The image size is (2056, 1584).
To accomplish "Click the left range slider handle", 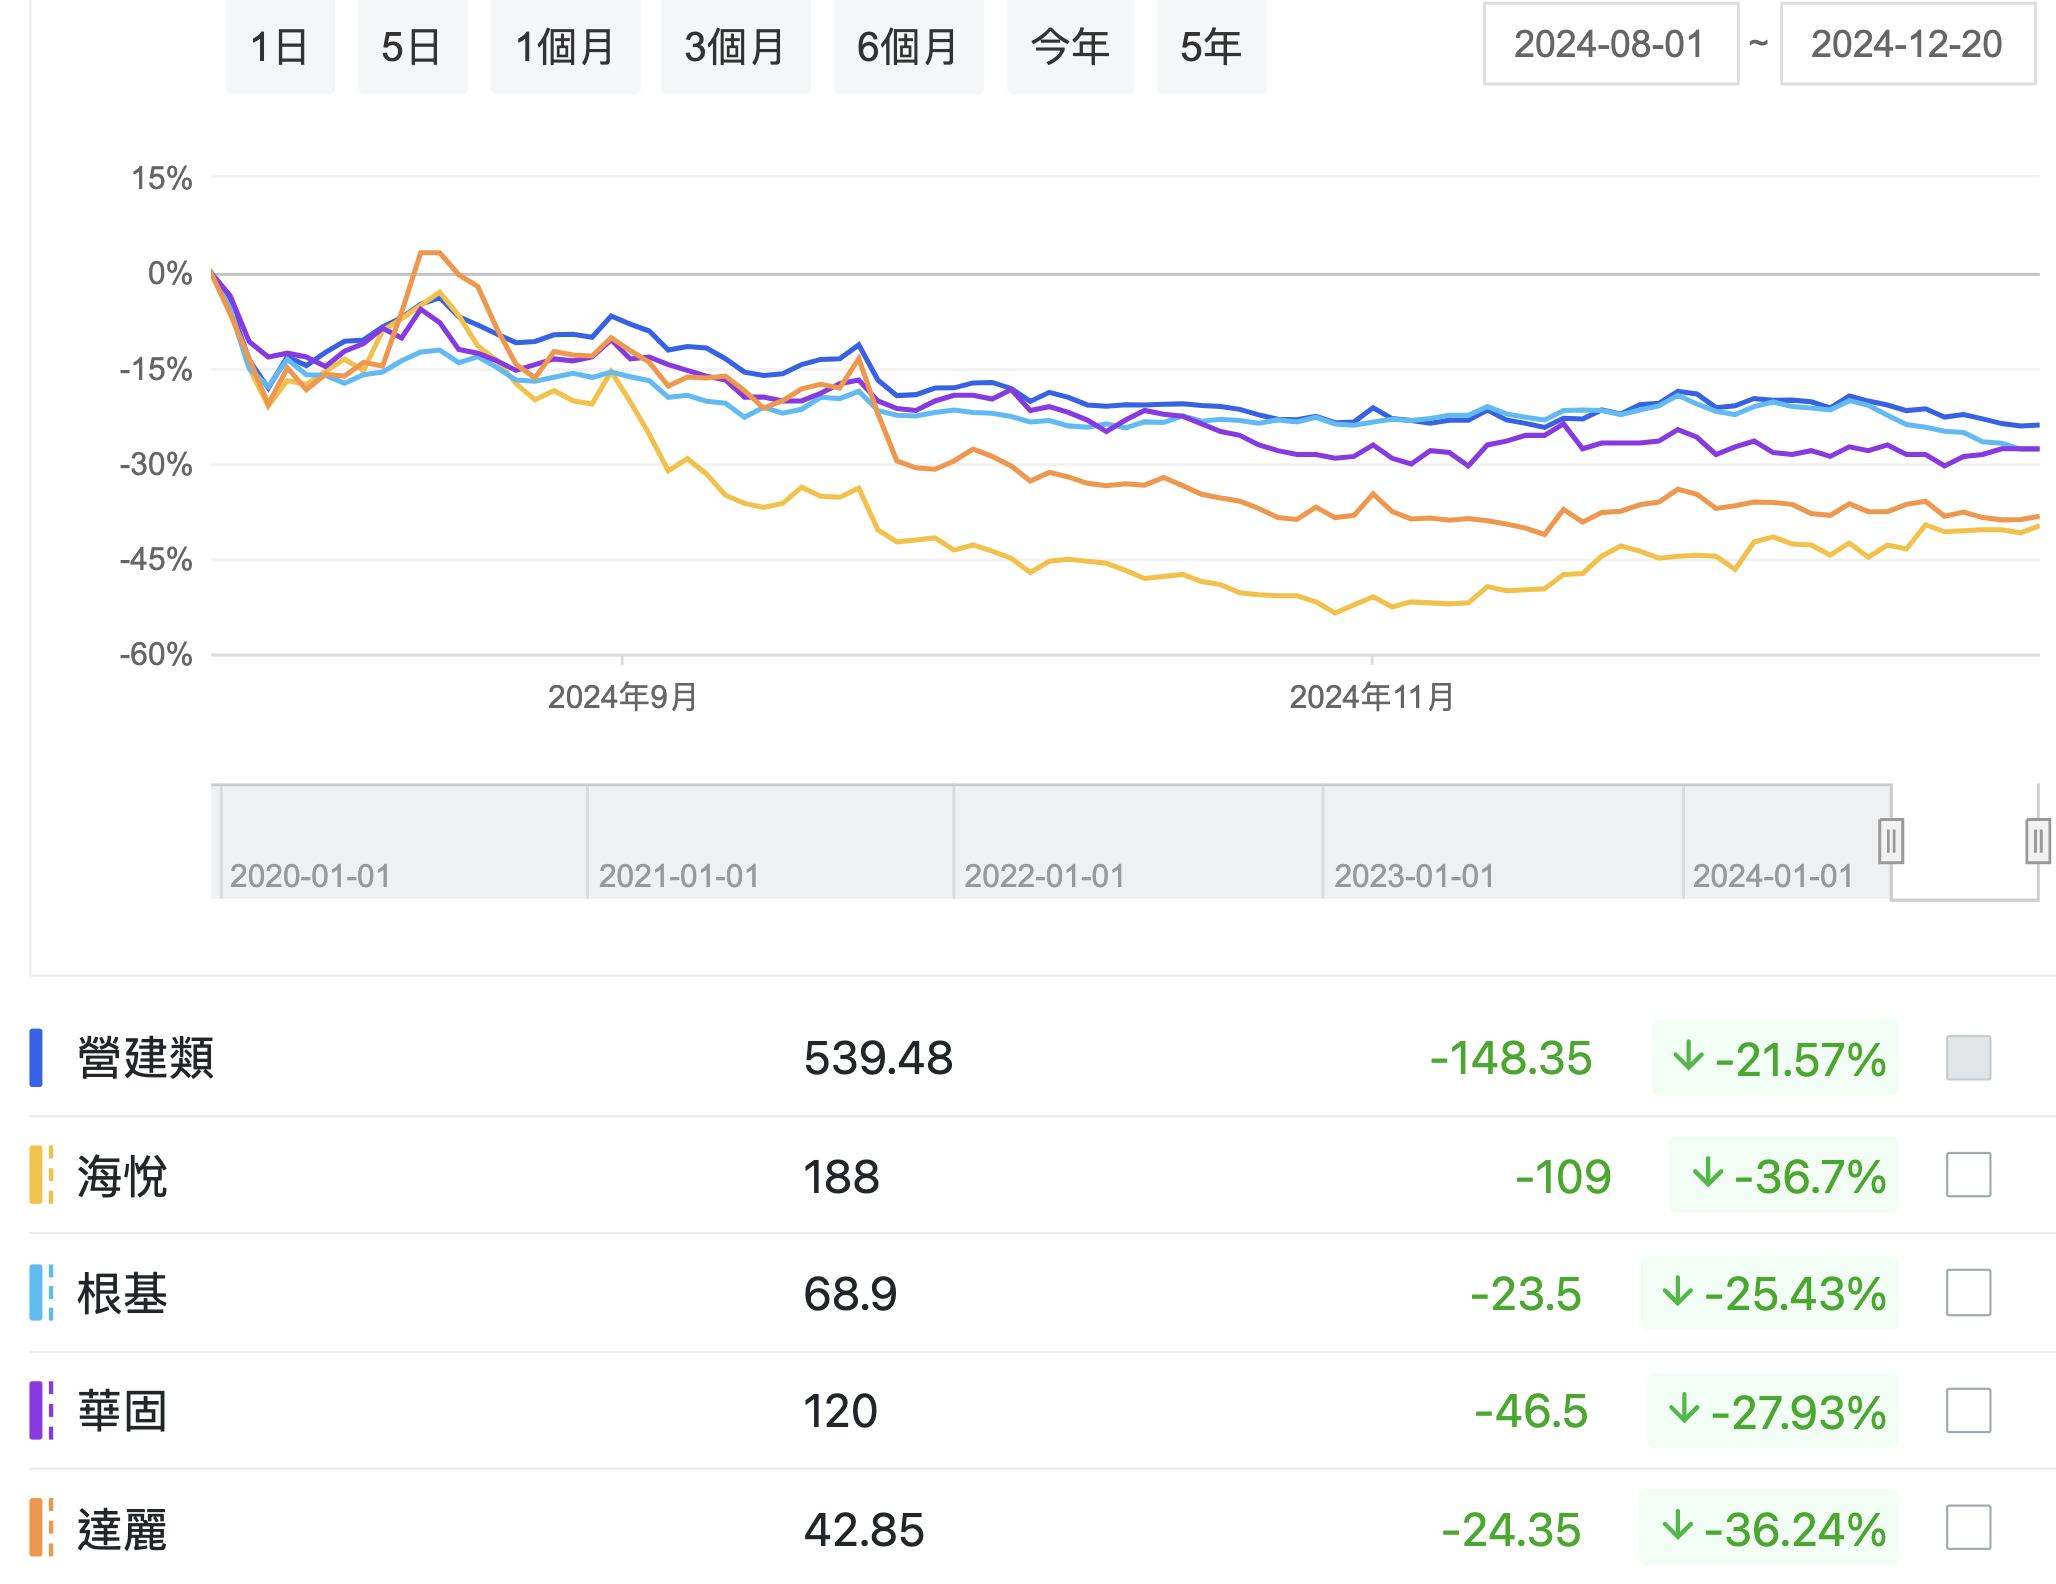I will pyautogui.click(x=1890, y=841).
